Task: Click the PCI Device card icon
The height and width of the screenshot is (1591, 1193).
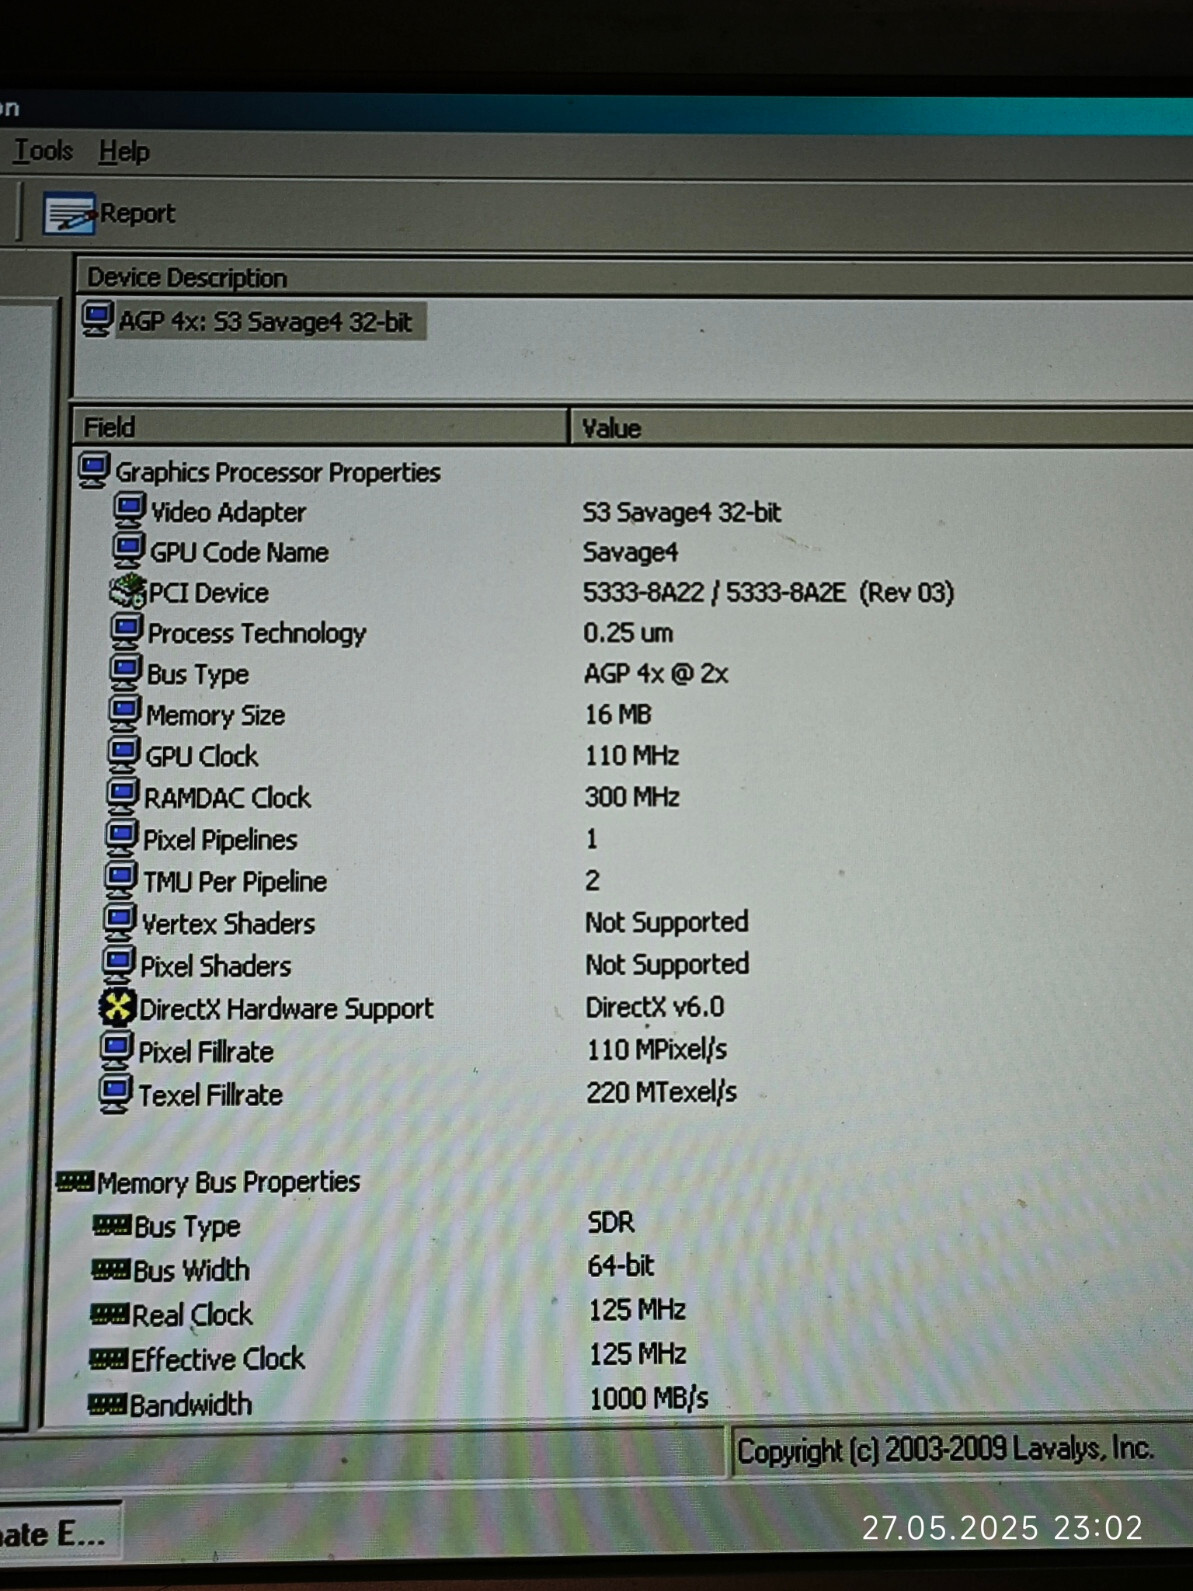Action: pos(127,591)
